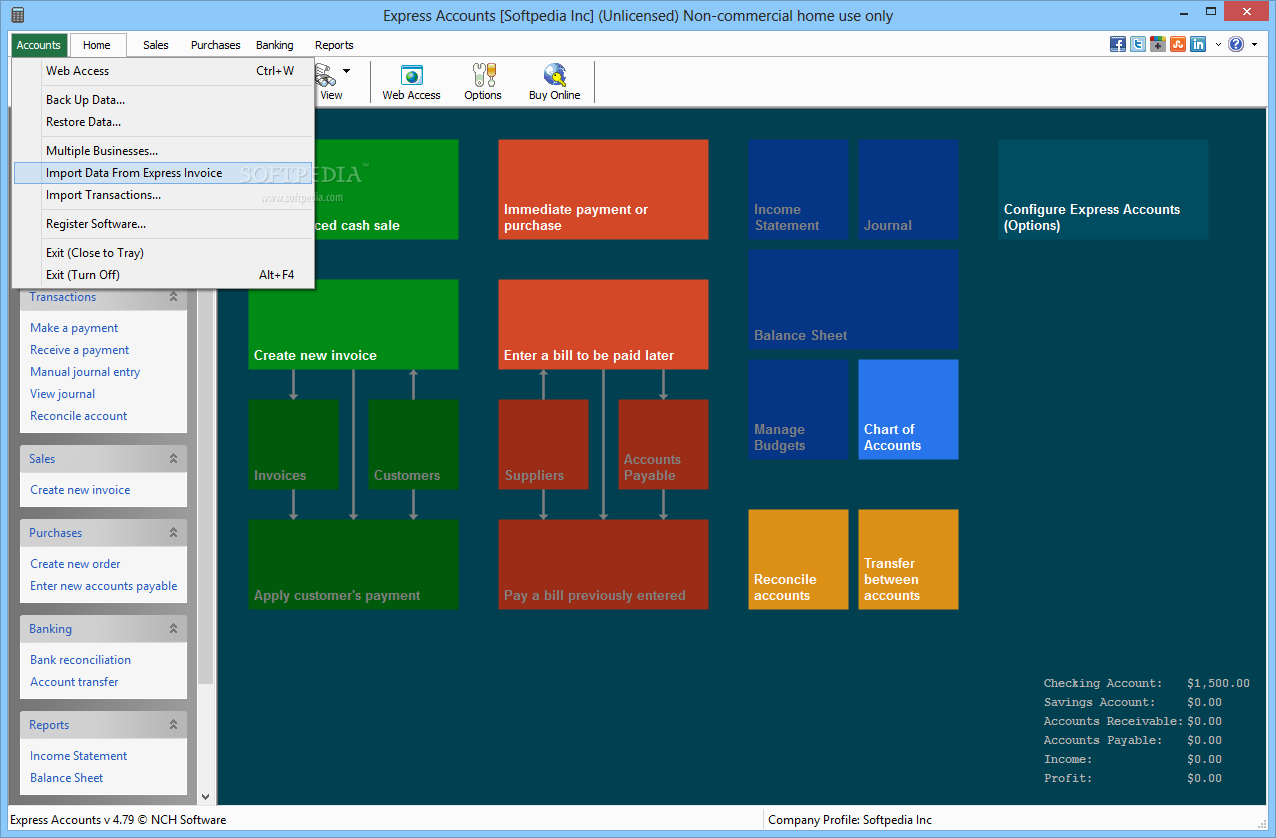Open the Purchases menu tab

point(216,45)
